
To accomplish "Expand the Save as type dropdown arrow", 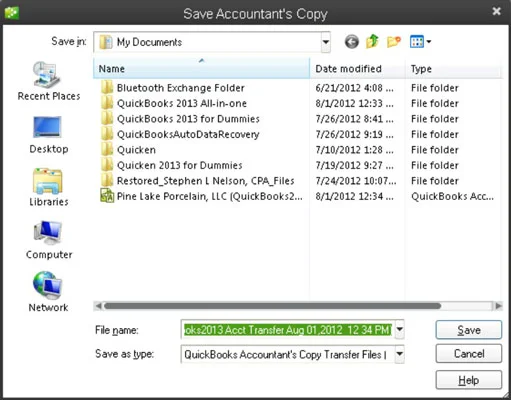I will (x=399, y=354).
